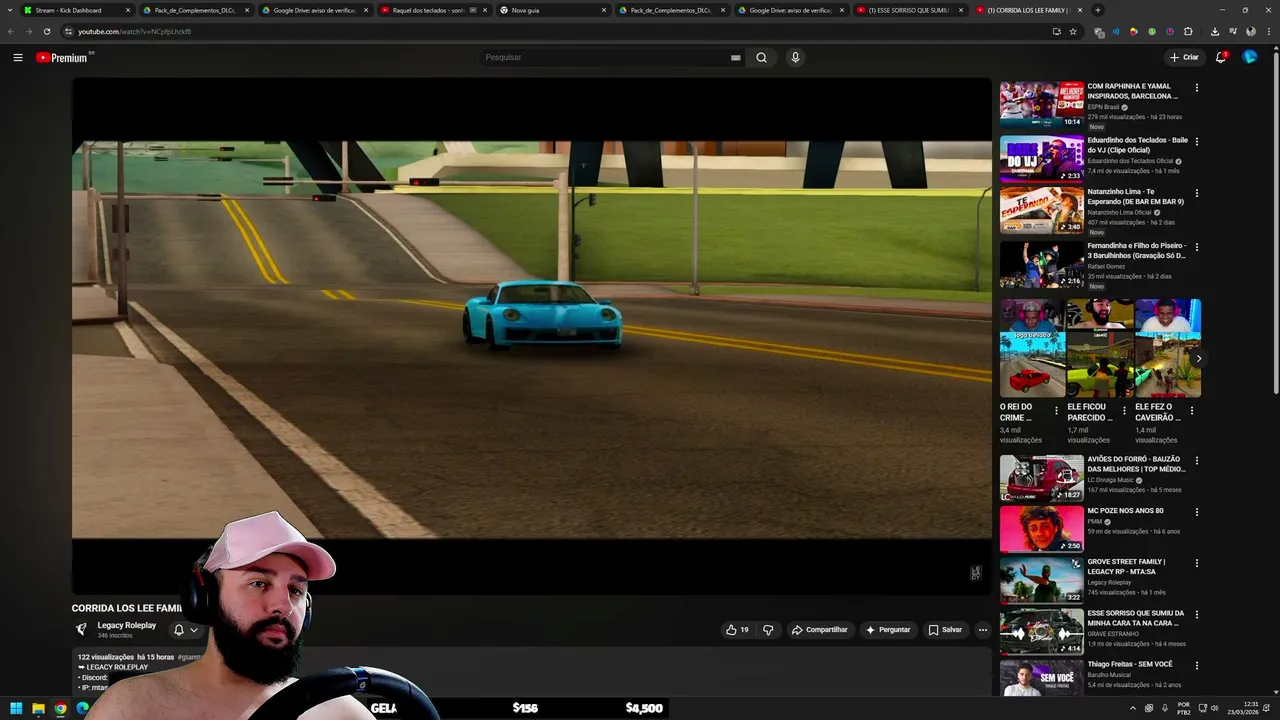The width and height of the screenshot is (1280, 720).
Task: Open the Legacy Roleplay channel name link
Action: [126, 625]
